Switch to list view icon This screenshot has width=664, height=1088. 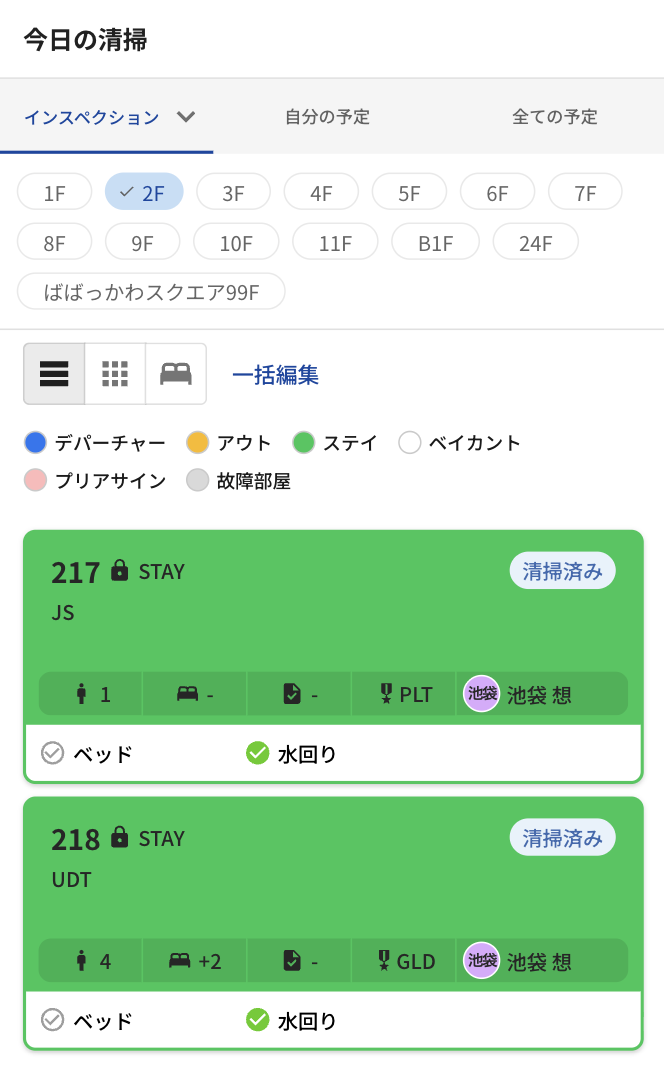click(x=54, y=374)
